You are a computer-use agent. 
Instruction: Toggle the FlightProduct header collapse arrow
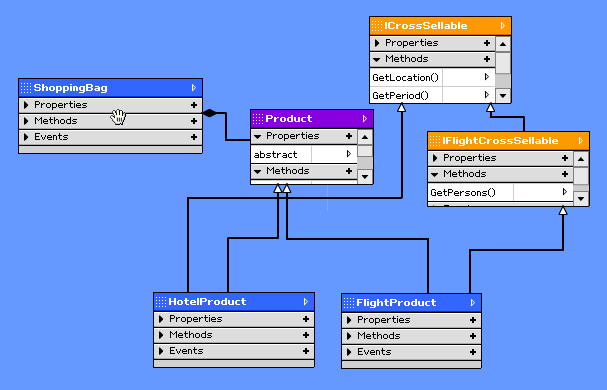472,302
